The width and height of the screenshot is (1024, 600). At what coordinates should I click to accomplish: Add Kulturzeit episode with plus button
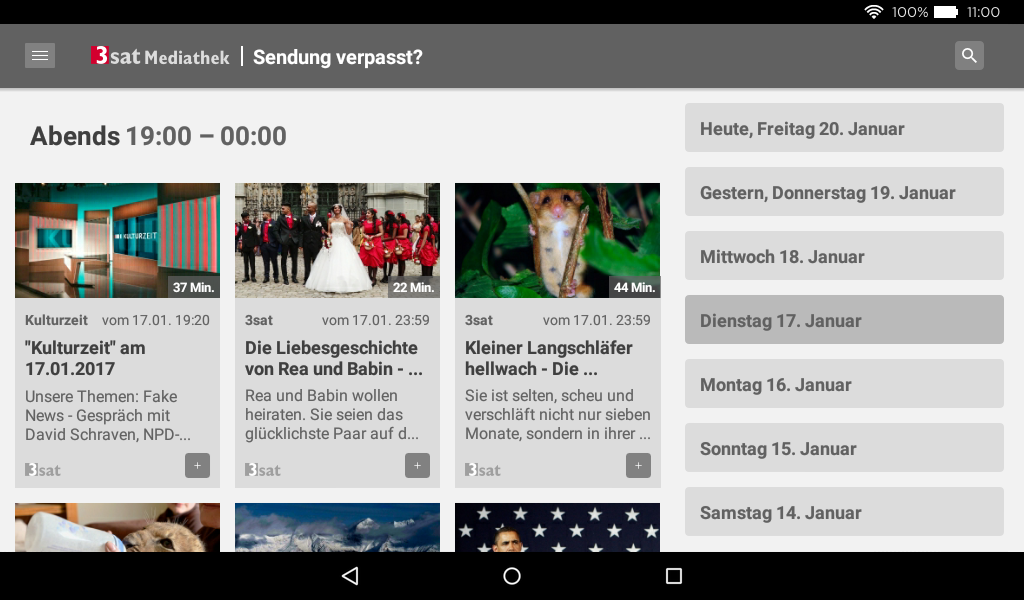click(x=197, y=465)
